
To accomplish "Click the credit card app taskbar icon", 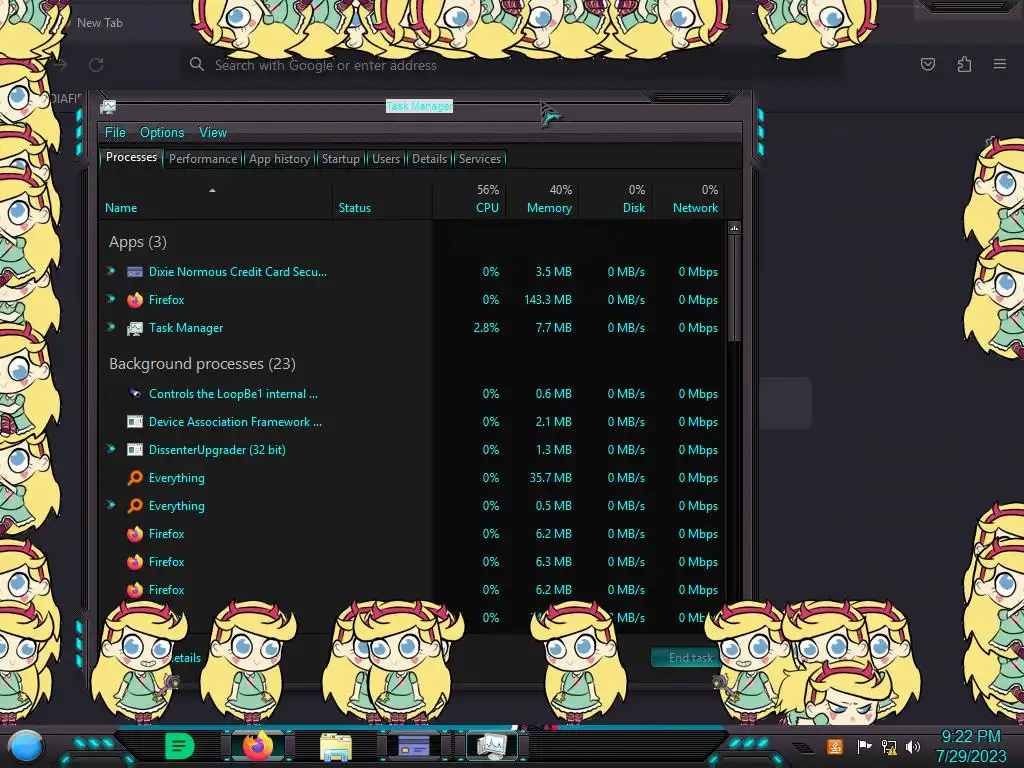I will pos(414,746).
